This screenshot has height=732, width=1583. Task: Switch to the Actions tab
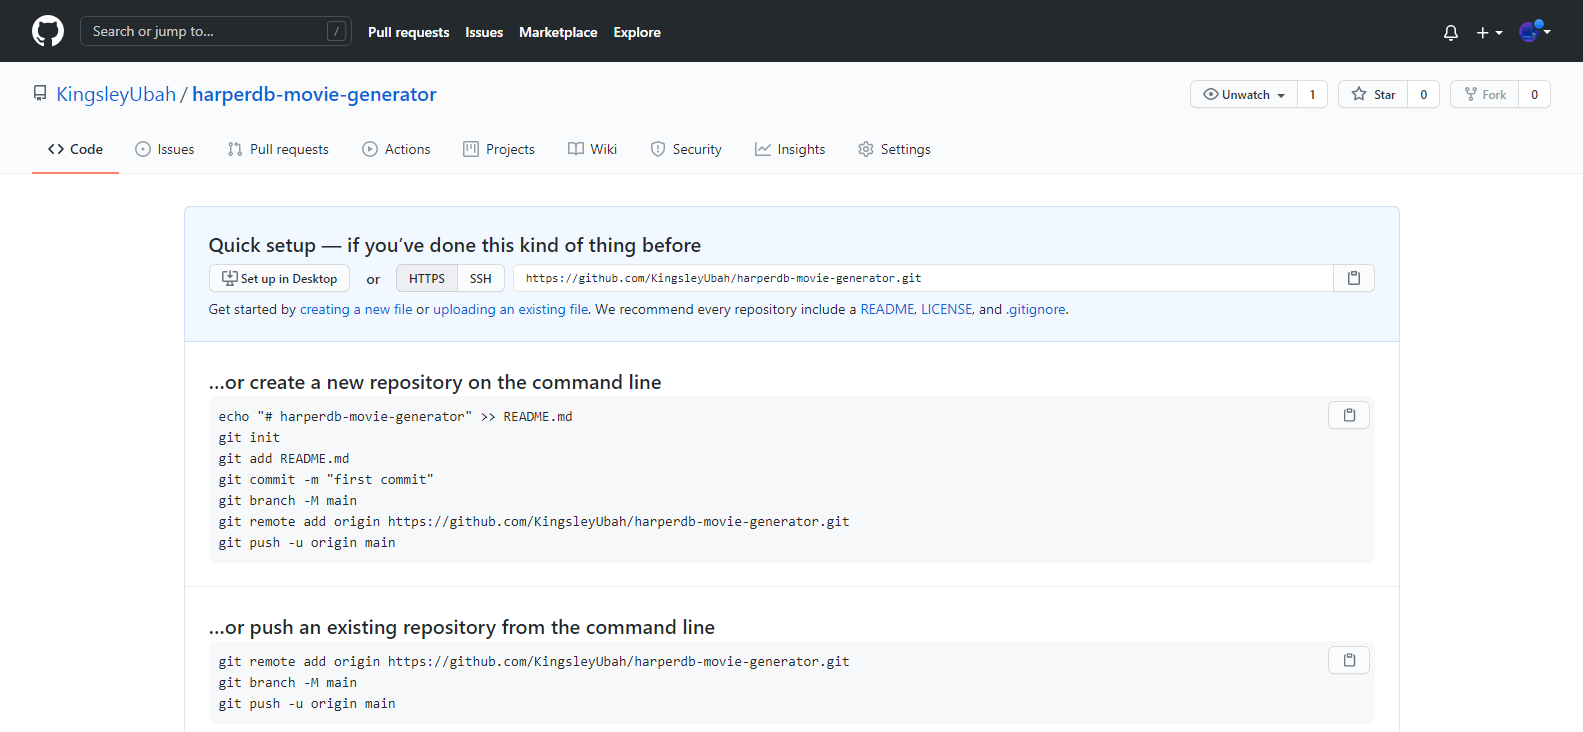[x=396, y=149]
